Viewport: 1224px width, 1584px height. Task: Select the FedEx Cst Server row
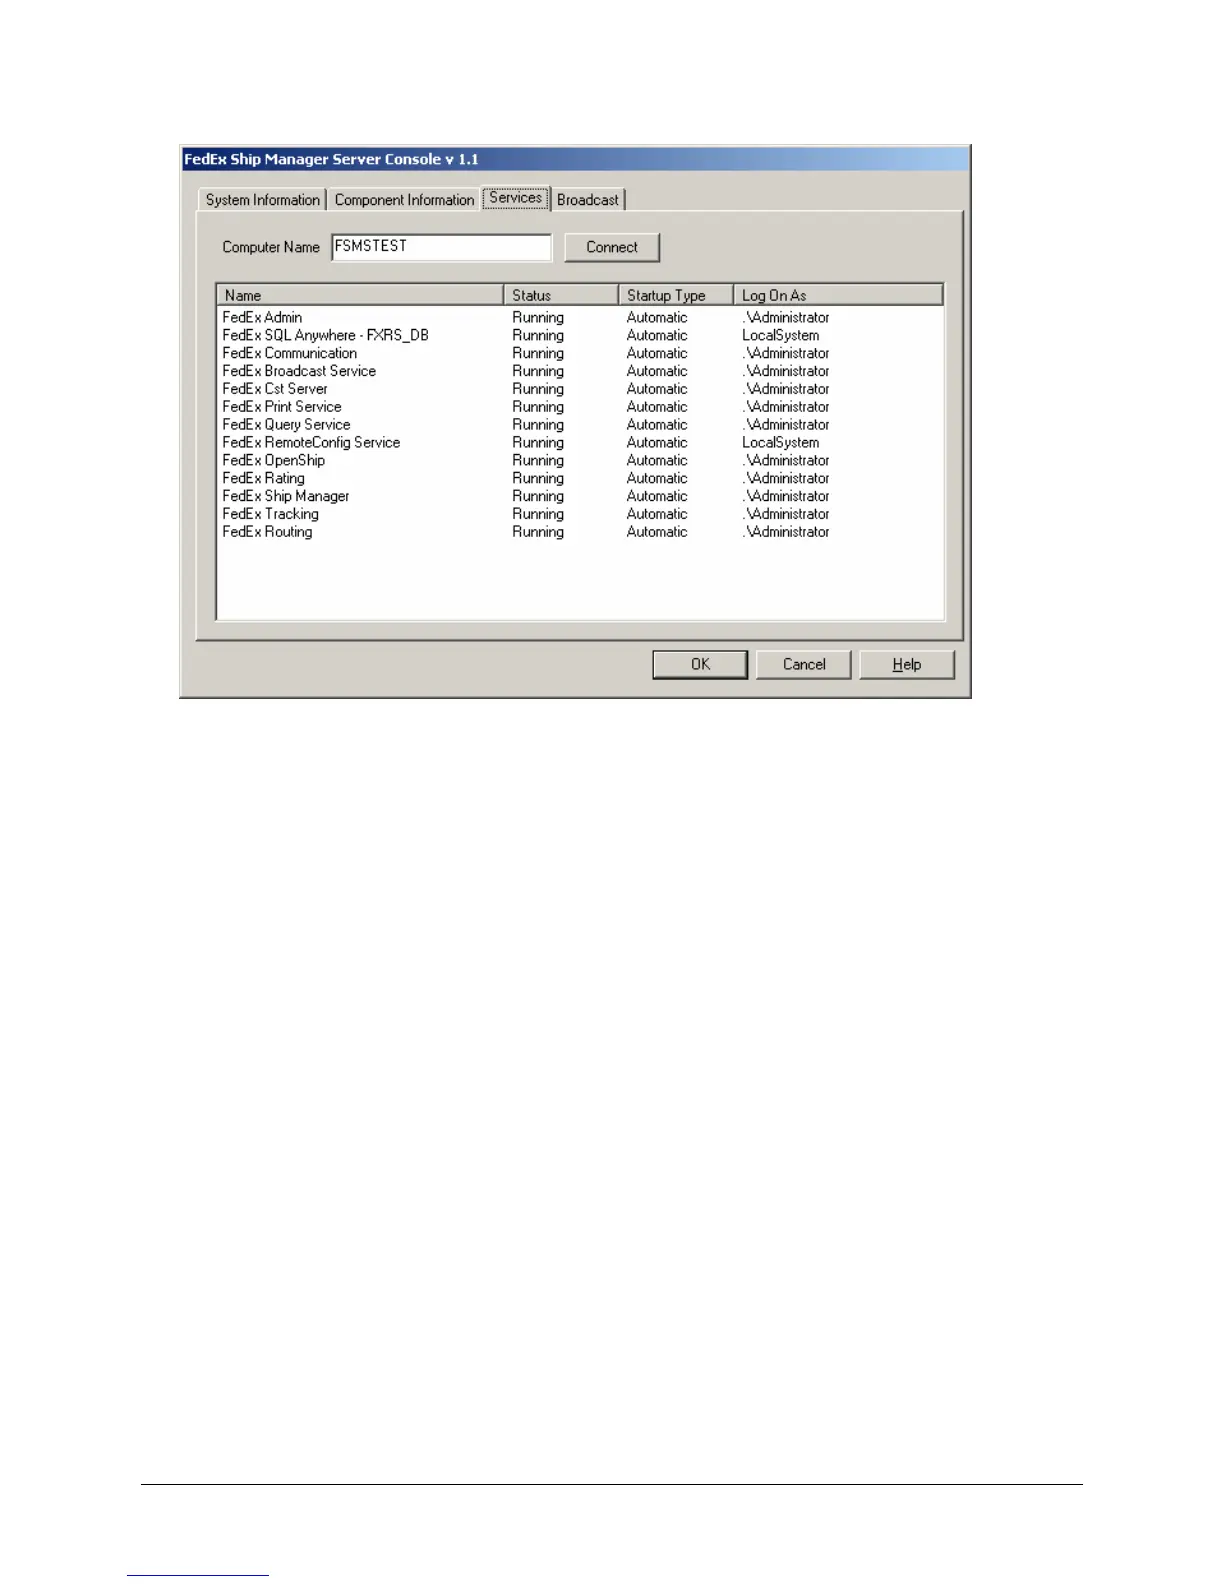(580, 389)
